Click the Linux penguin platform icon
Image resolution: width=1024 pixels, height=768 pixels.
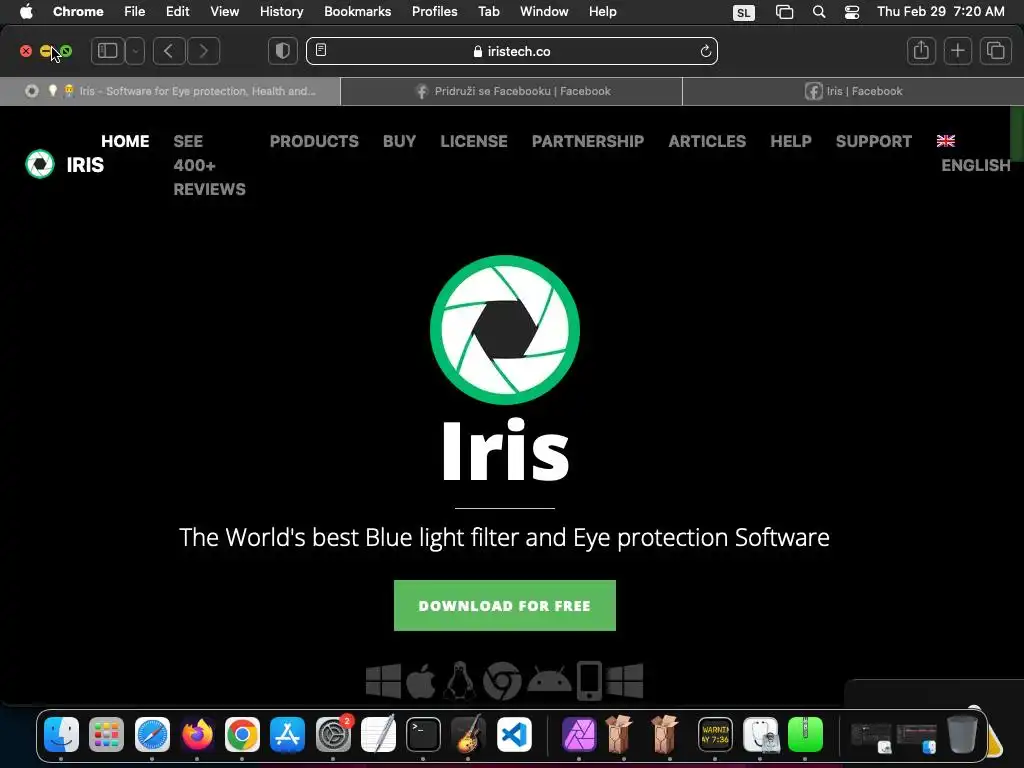pos(460,681)
